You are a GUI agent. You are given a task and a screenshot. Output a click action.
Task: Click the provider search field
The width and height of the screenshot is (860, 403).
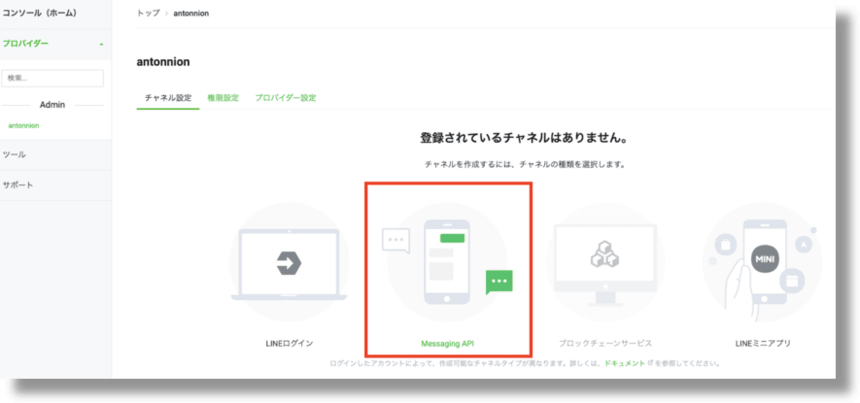click(53, 78)
